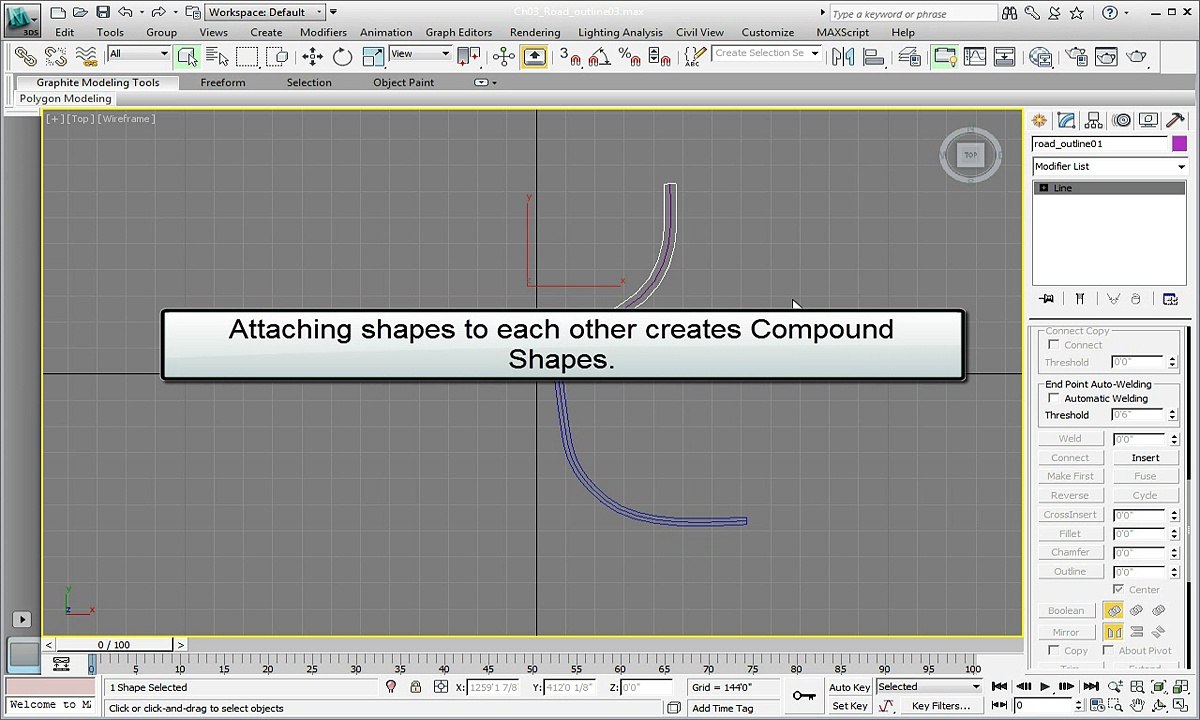Open the Utilities panel hammer icon

1176,120
